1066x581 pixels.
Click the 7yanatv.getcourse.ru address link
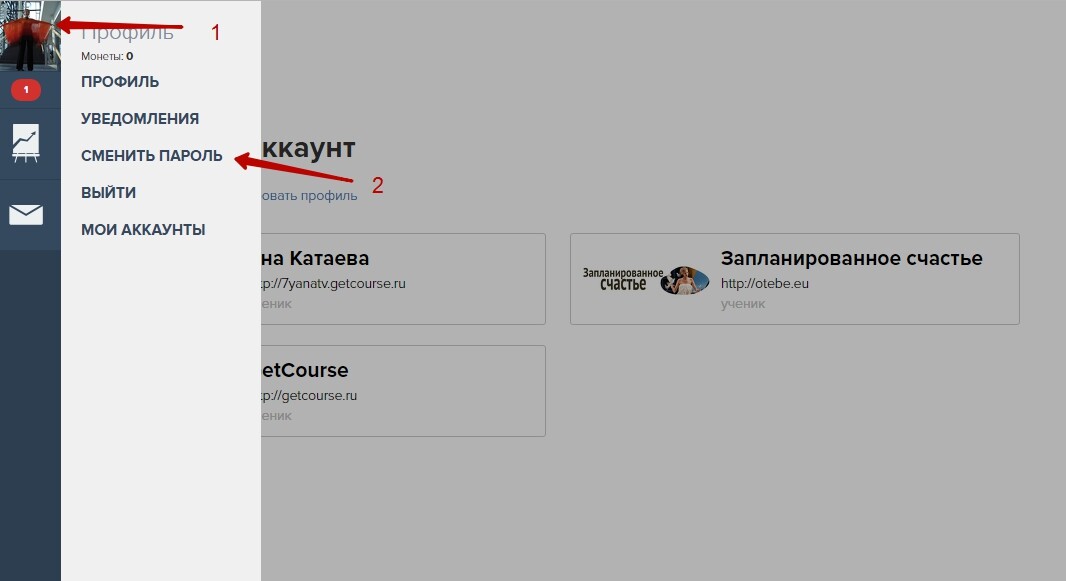pyautogui.click(x=333, y=283)
